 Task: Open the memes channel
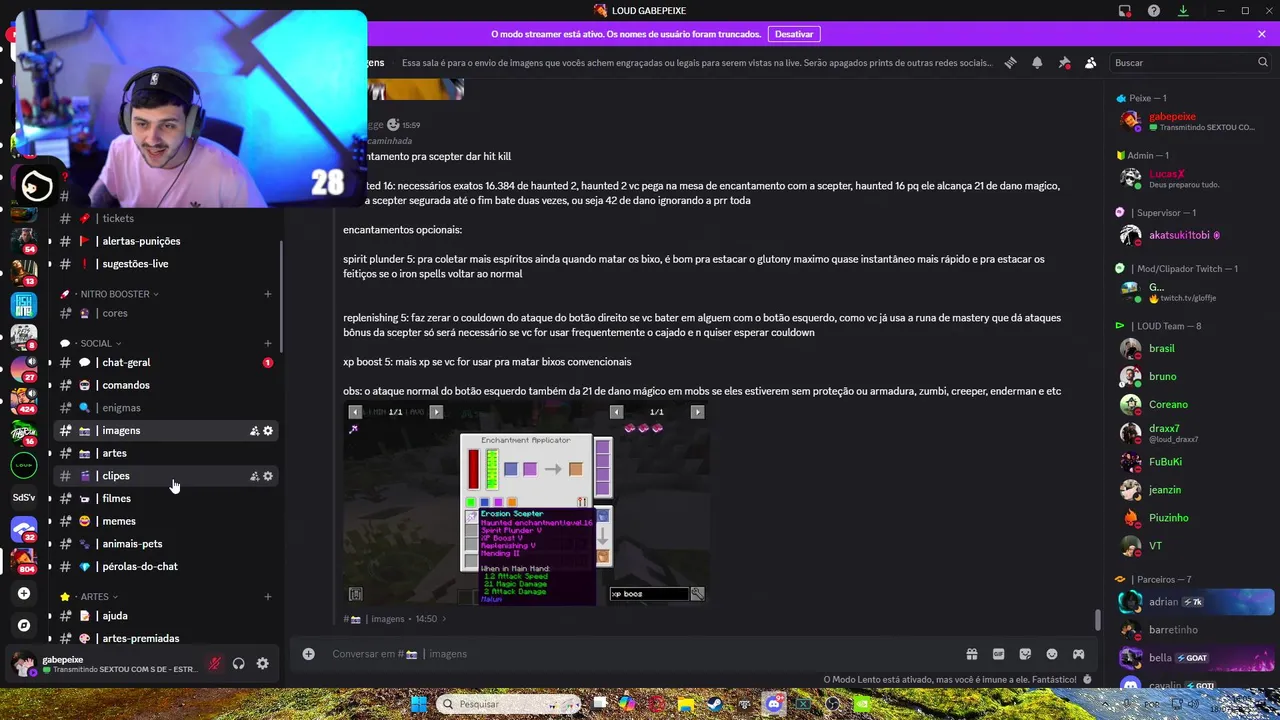point(165,521)
